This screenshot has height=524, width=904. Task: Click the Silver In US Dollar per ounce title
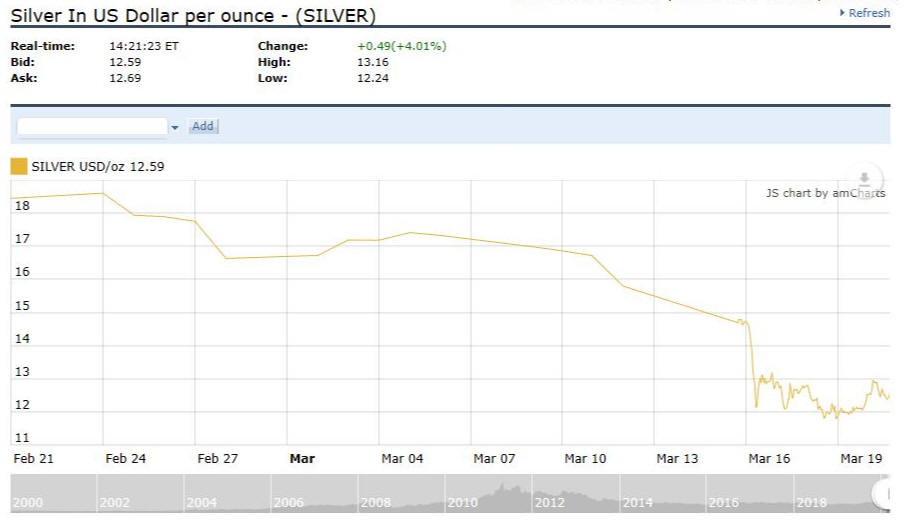coord(193,16)
